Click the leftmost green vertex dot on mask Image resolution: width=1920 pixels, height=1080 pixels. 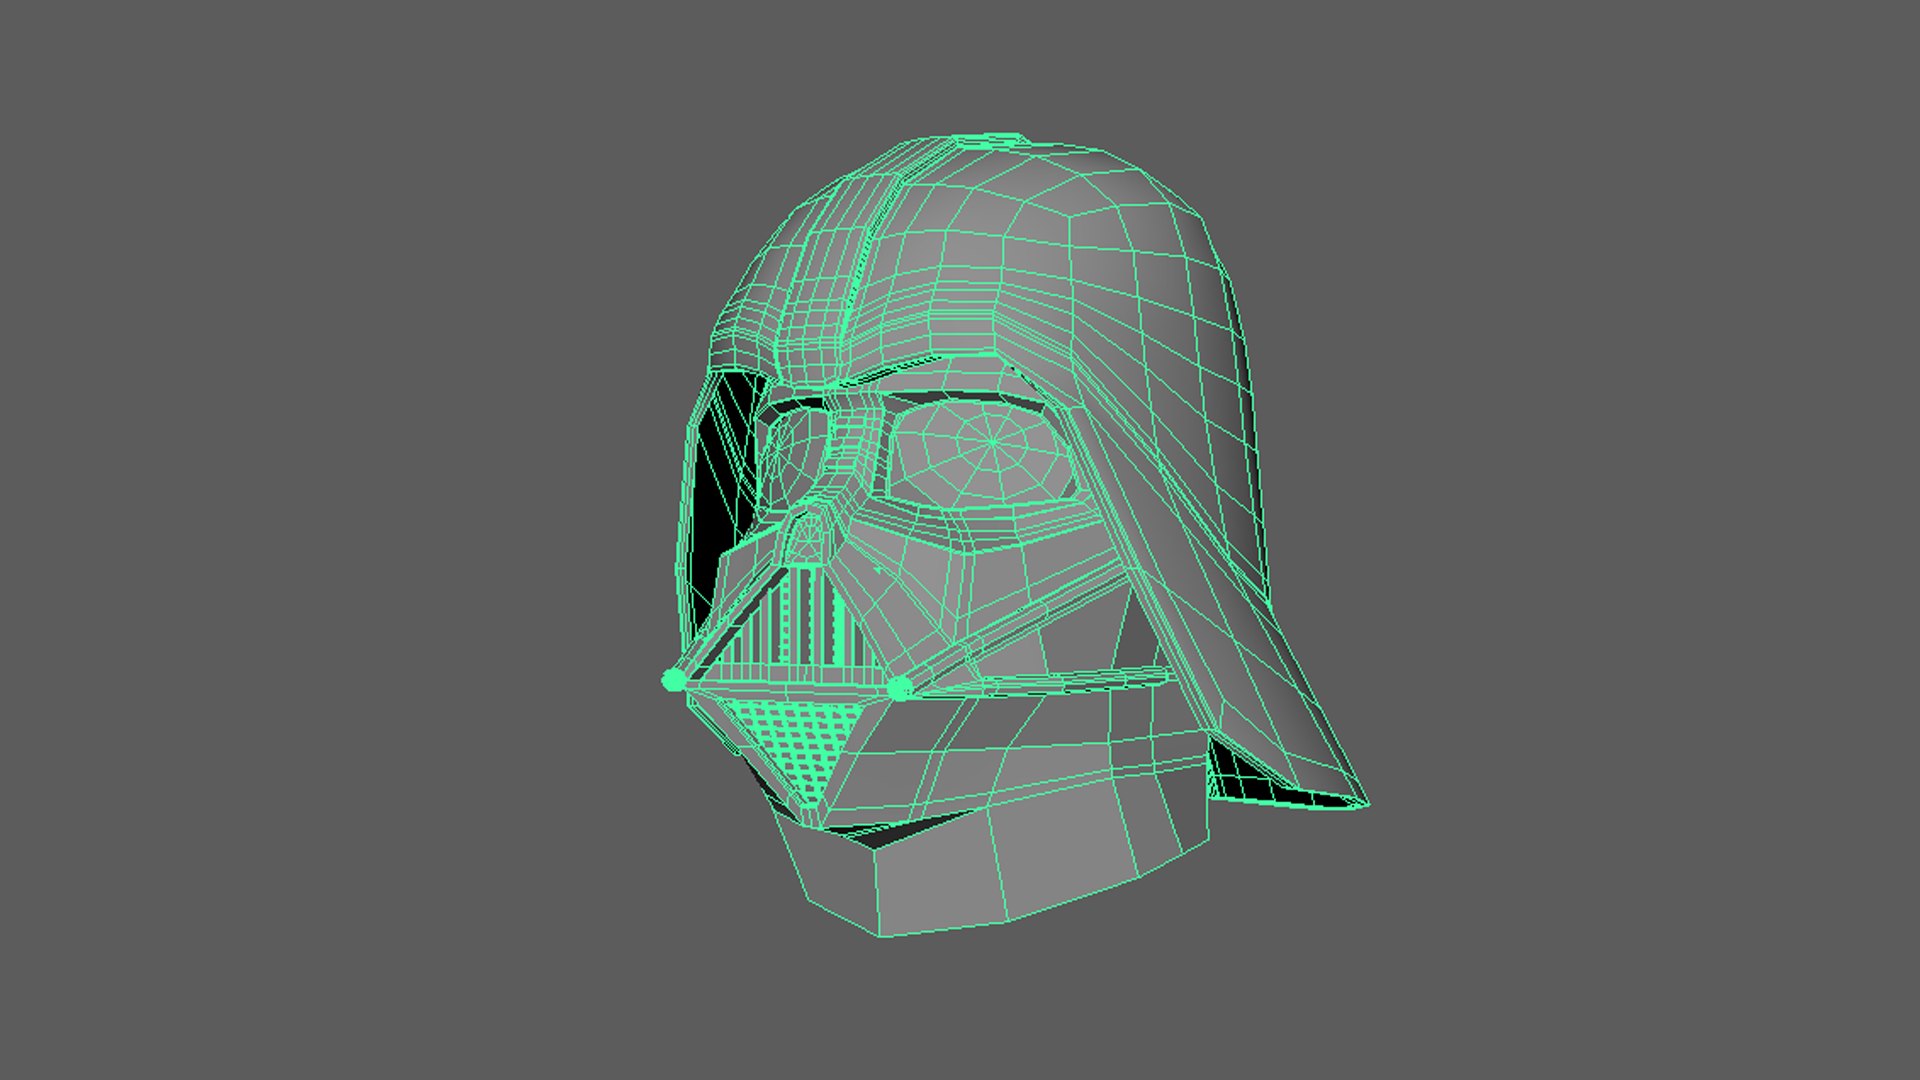pyautogui.click(x=673, y=681)
